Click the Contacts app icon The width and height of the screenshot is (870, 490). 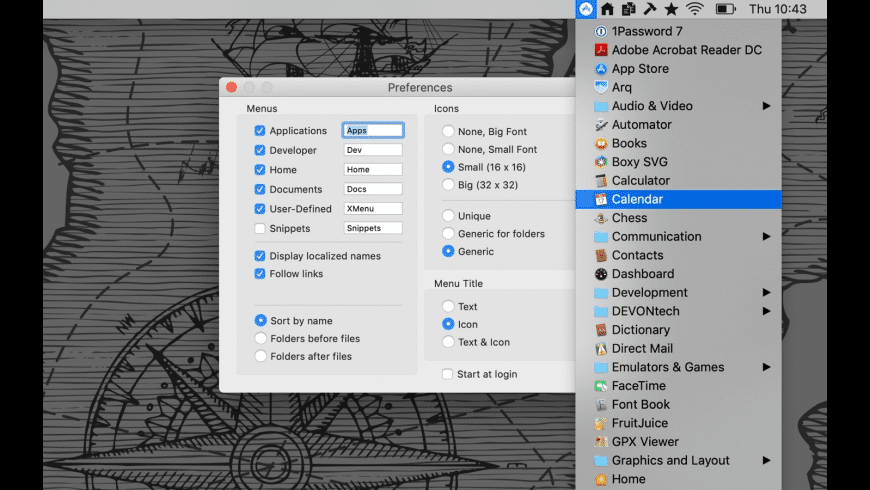(601, 255)
